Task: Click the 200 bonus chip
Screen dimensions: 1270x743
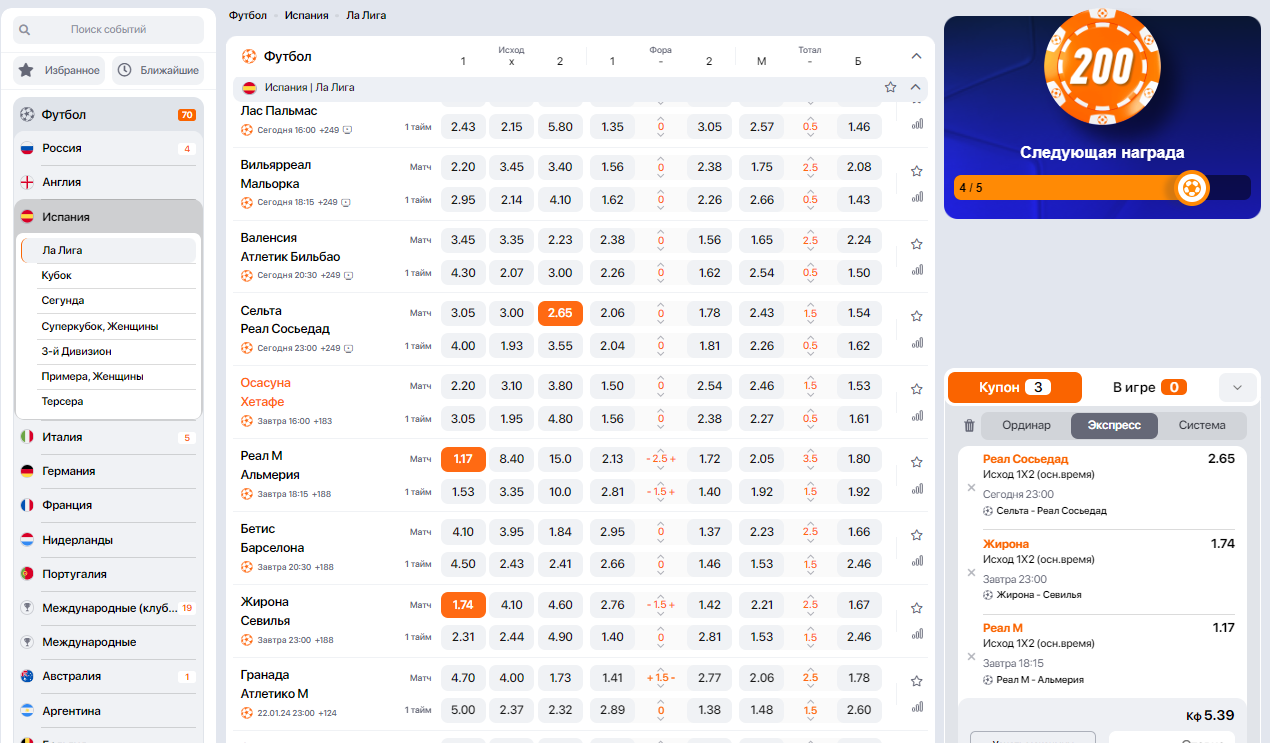Action: coord(1102,65)
